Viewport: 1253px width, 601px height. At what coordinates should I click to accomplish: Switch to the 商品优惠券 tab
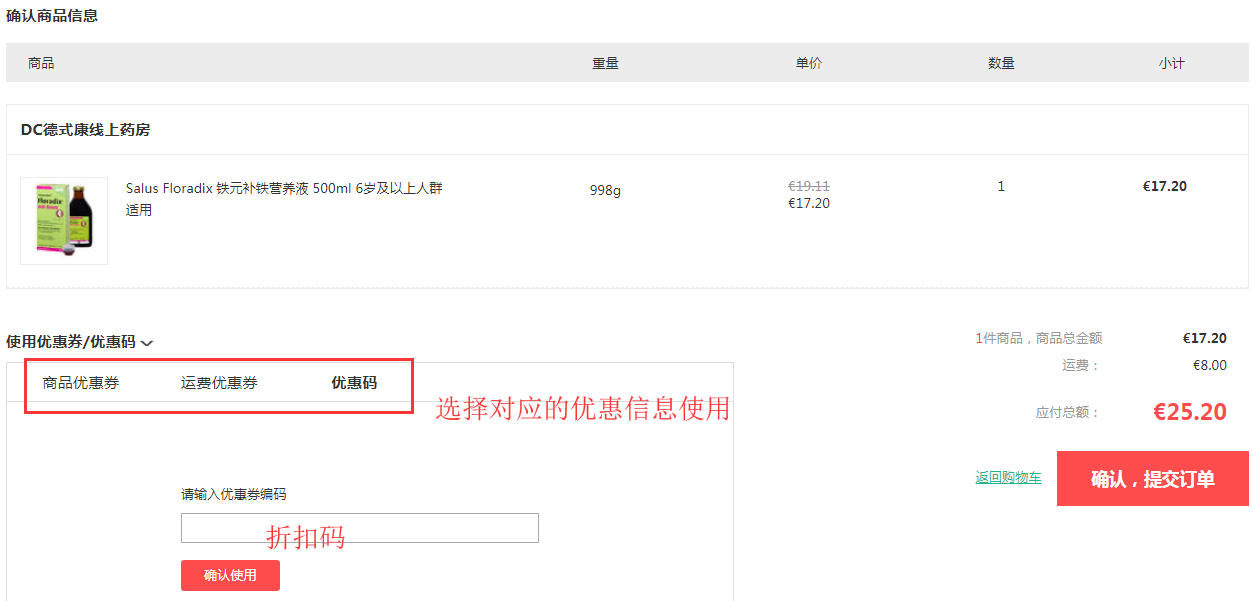point(81,383)
